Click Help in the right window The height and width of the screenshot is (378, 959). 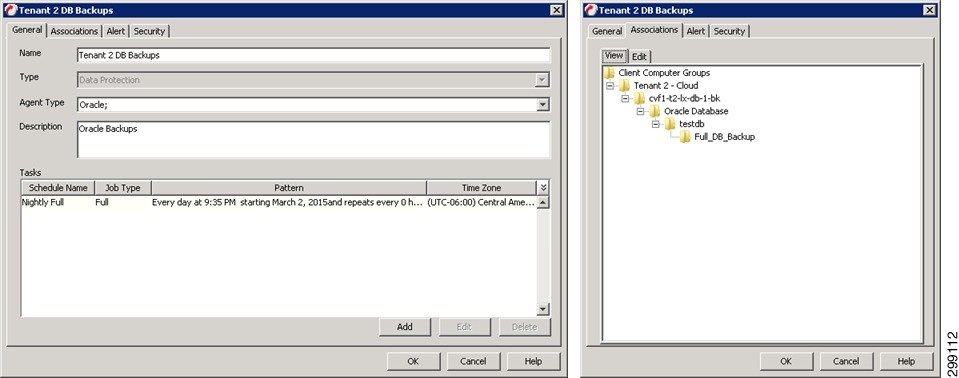pyautogui.click(x=906, y=361)
